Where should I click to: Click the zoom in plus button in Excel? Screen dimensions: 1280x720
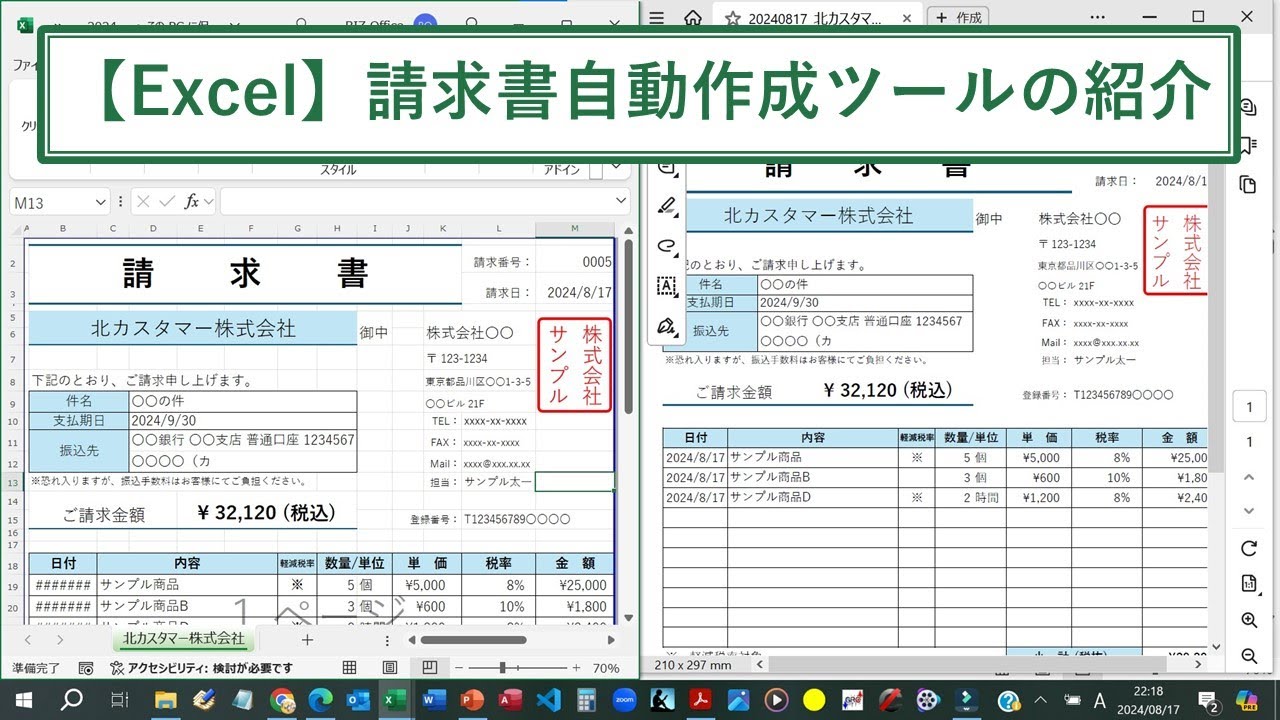click(x=576, y=667)
